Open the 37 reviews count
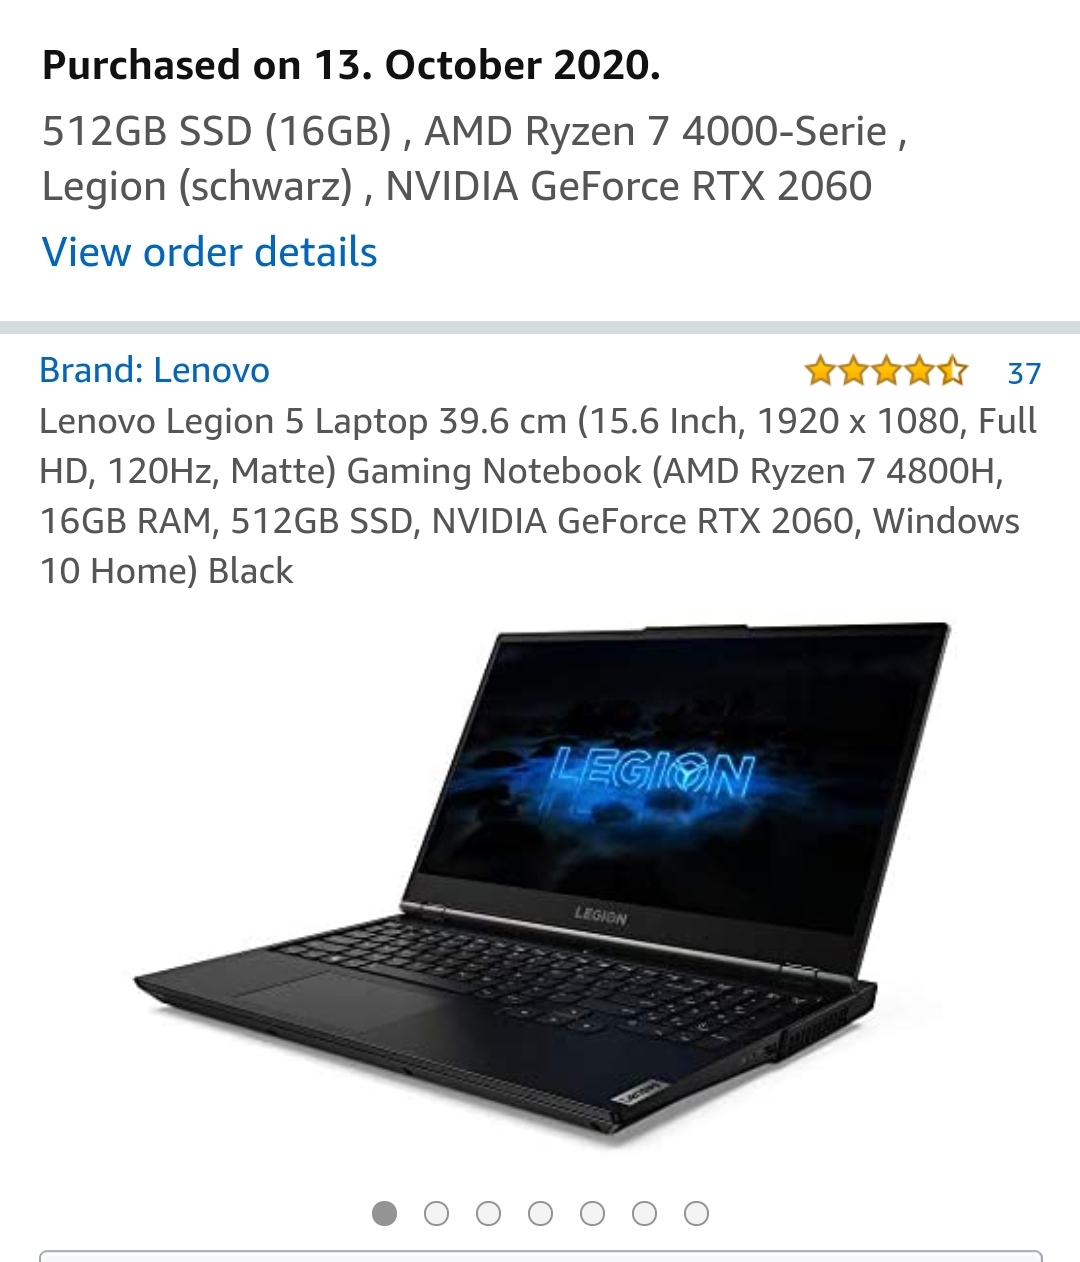The image size is (1080, 1262). pyautogui.click(x=1024, y=373)
